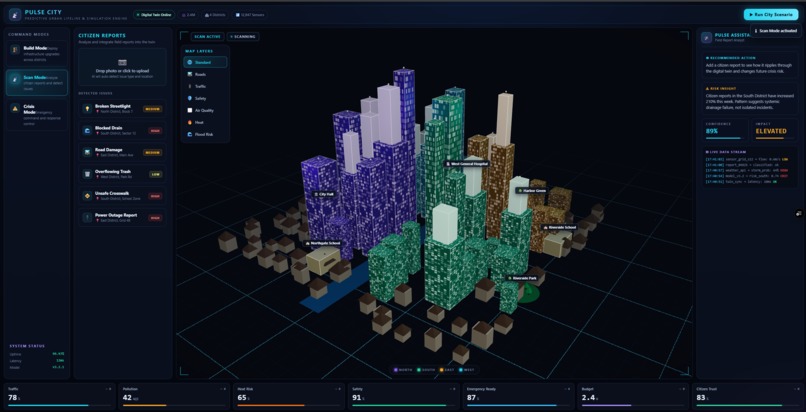Expand the Heat Risk metric card control
This screenshot has width=806, height=412.
click(337, 389)
